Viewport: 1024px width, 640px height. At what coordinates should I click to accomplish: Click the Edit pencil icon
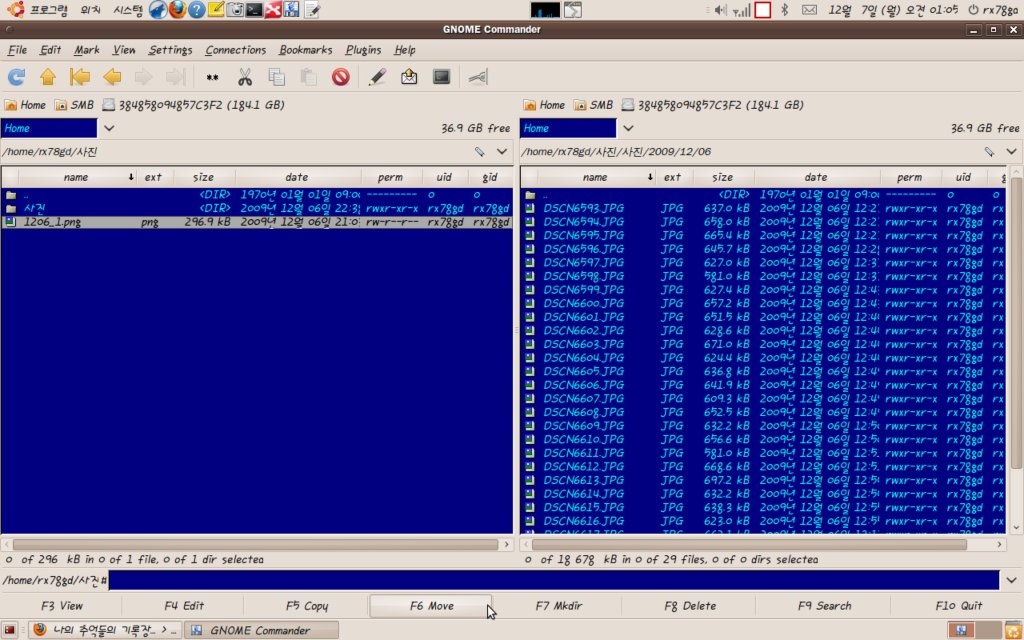(377, 78)
